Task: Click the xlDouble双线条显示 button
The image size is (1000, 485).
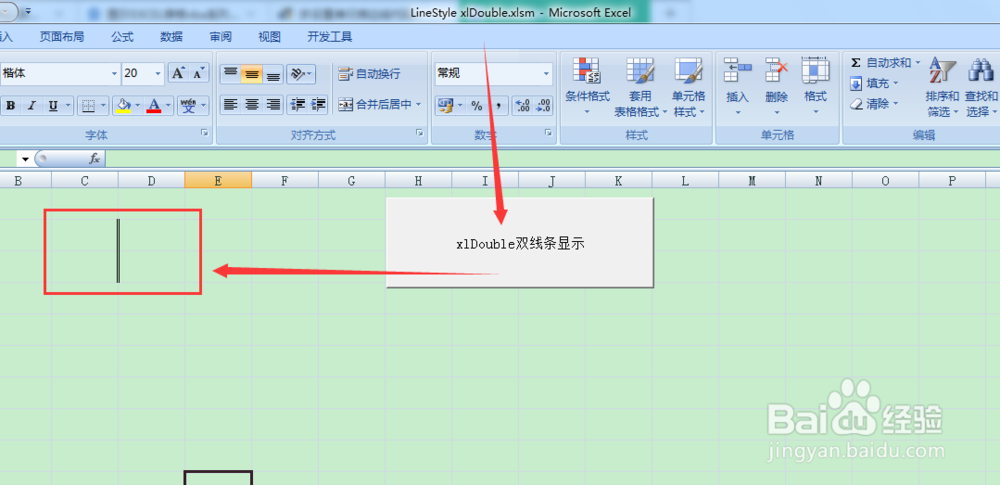Action: pyautogui.click(x=520, y=242)
